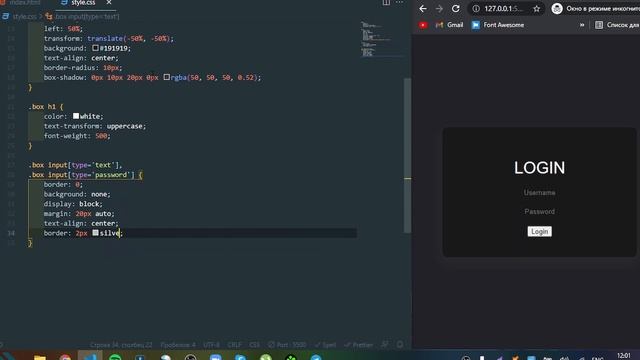
Task: Click the '.box h1 {' selector line
Action: 46,107
